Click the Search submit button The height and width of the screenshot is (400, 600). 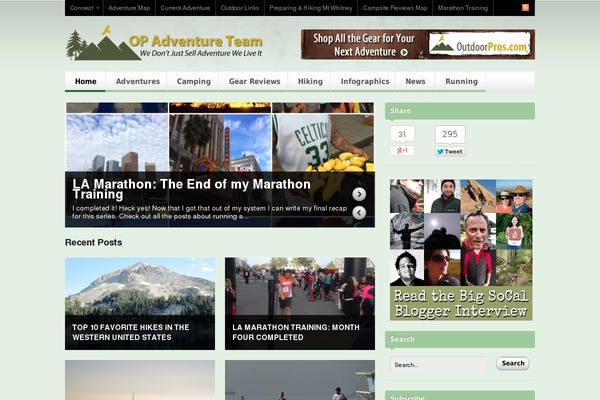click(513, 363)
